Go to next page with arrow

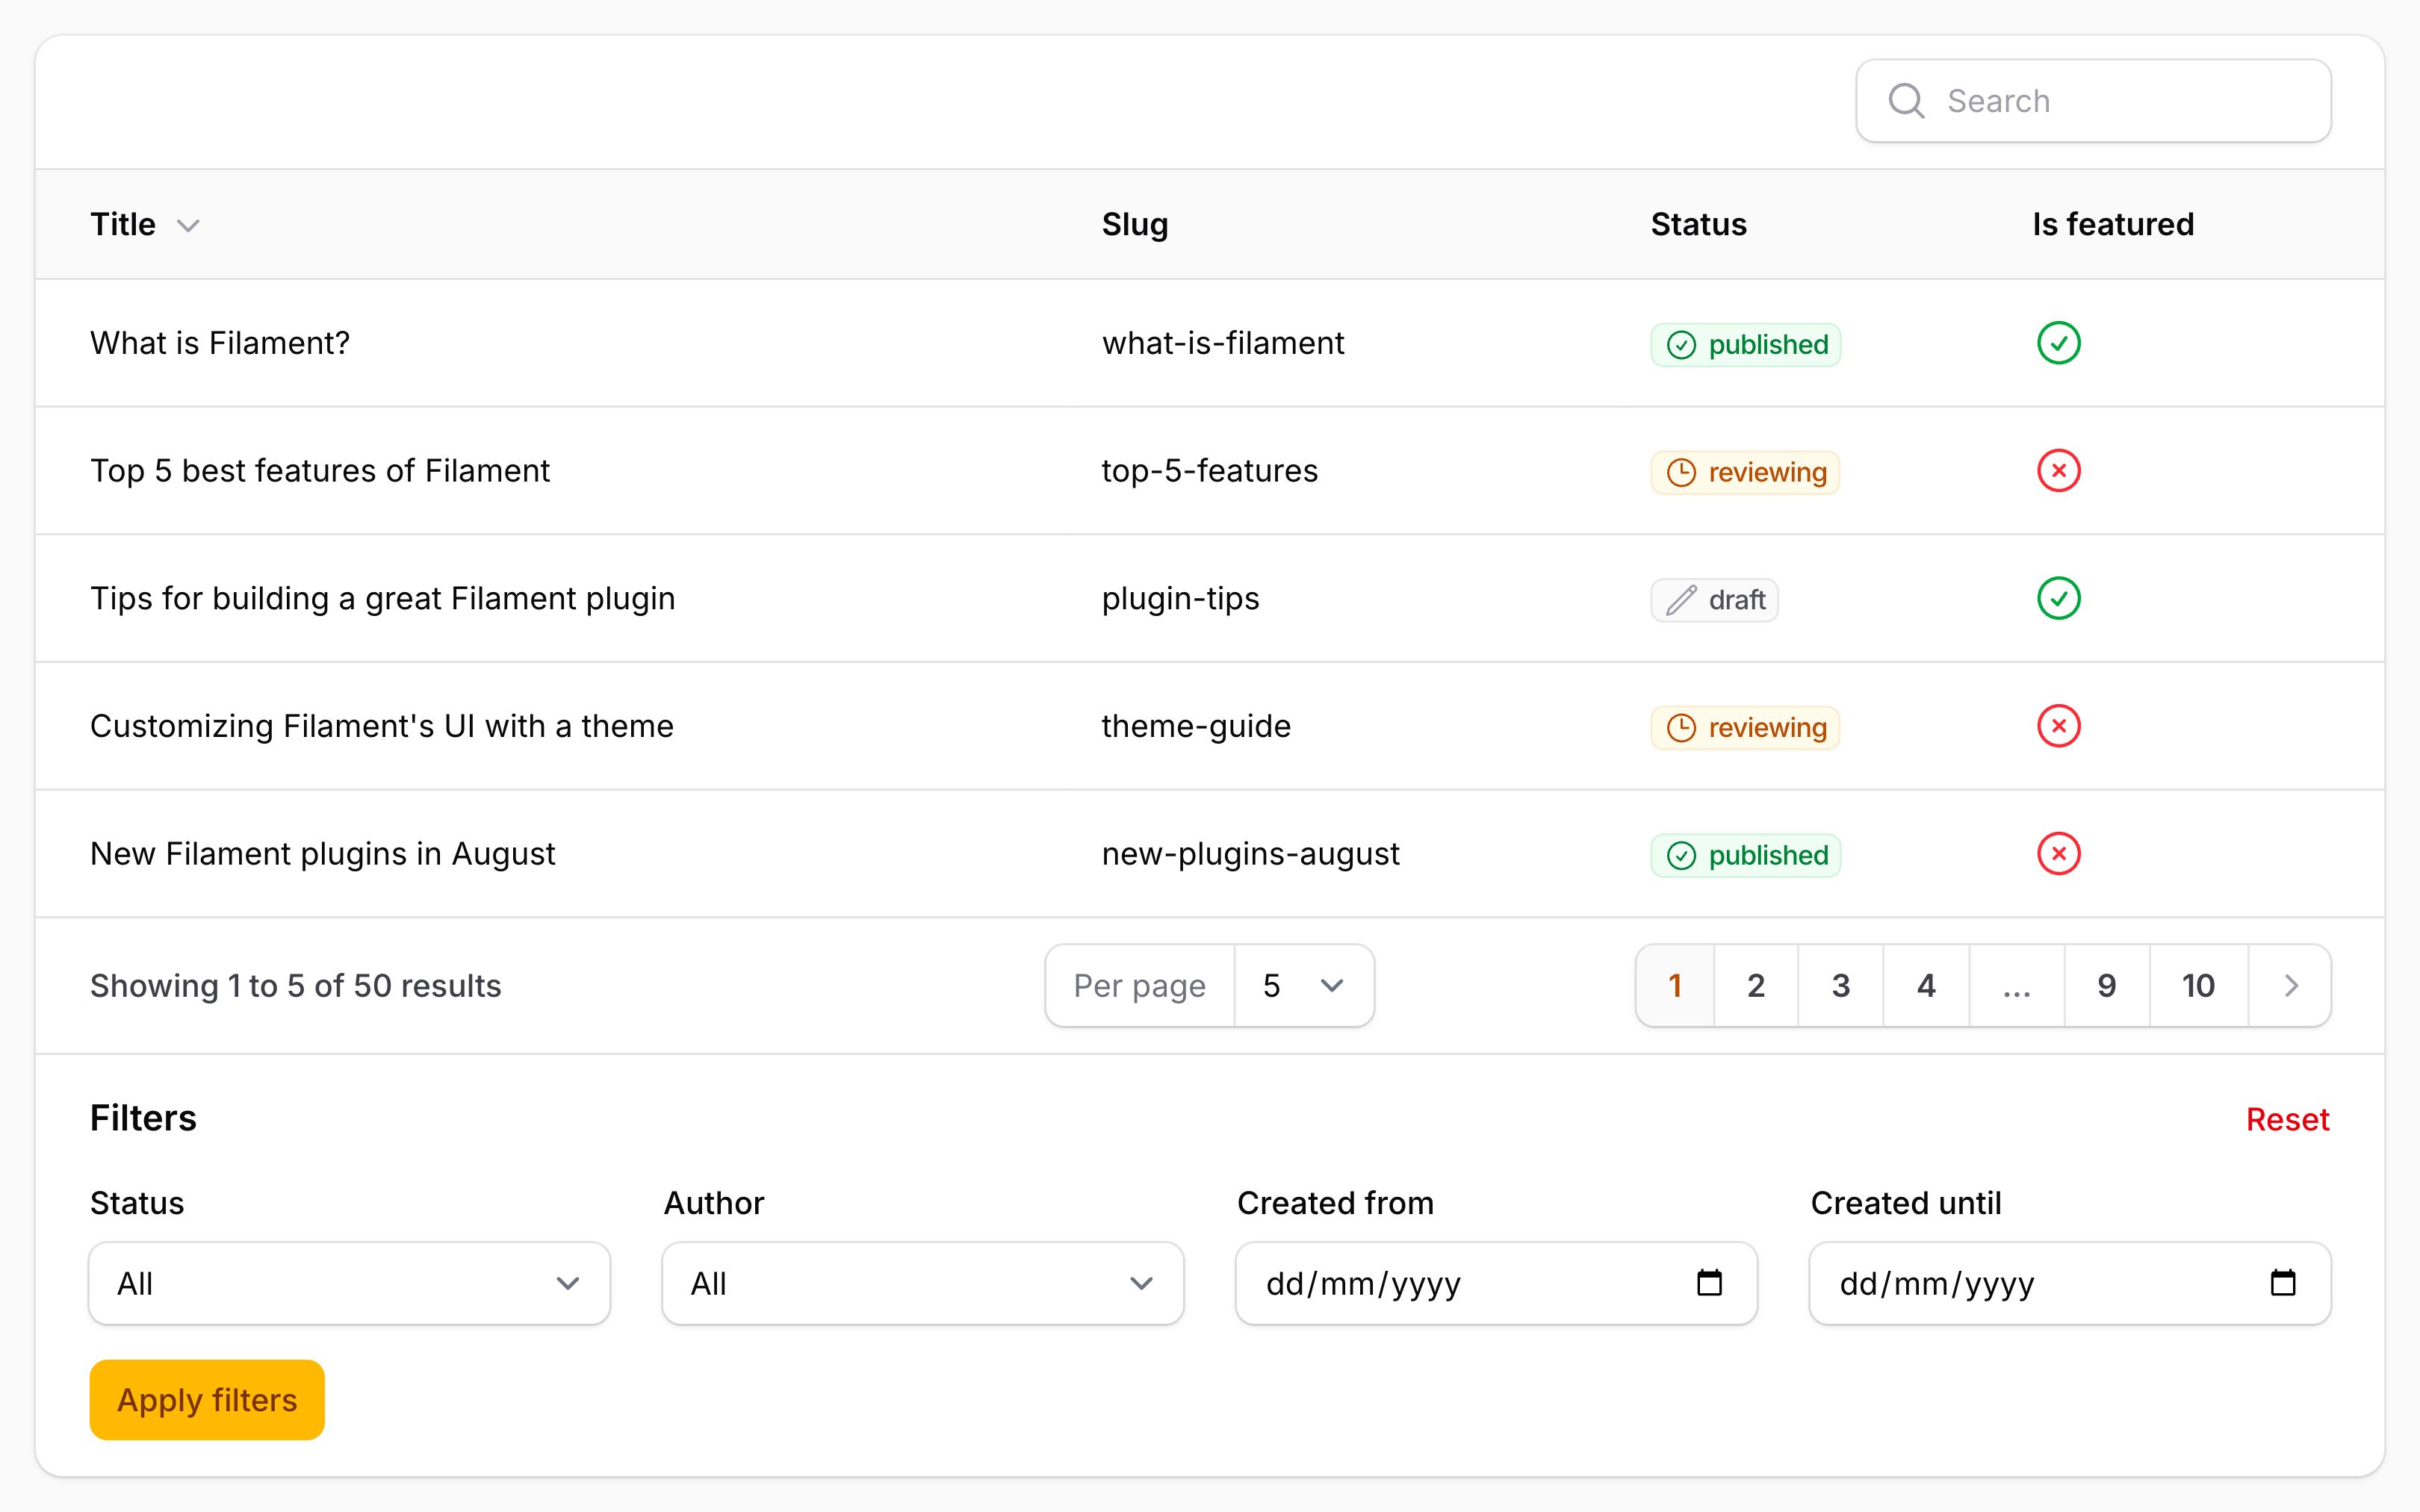pos(2290,986)
